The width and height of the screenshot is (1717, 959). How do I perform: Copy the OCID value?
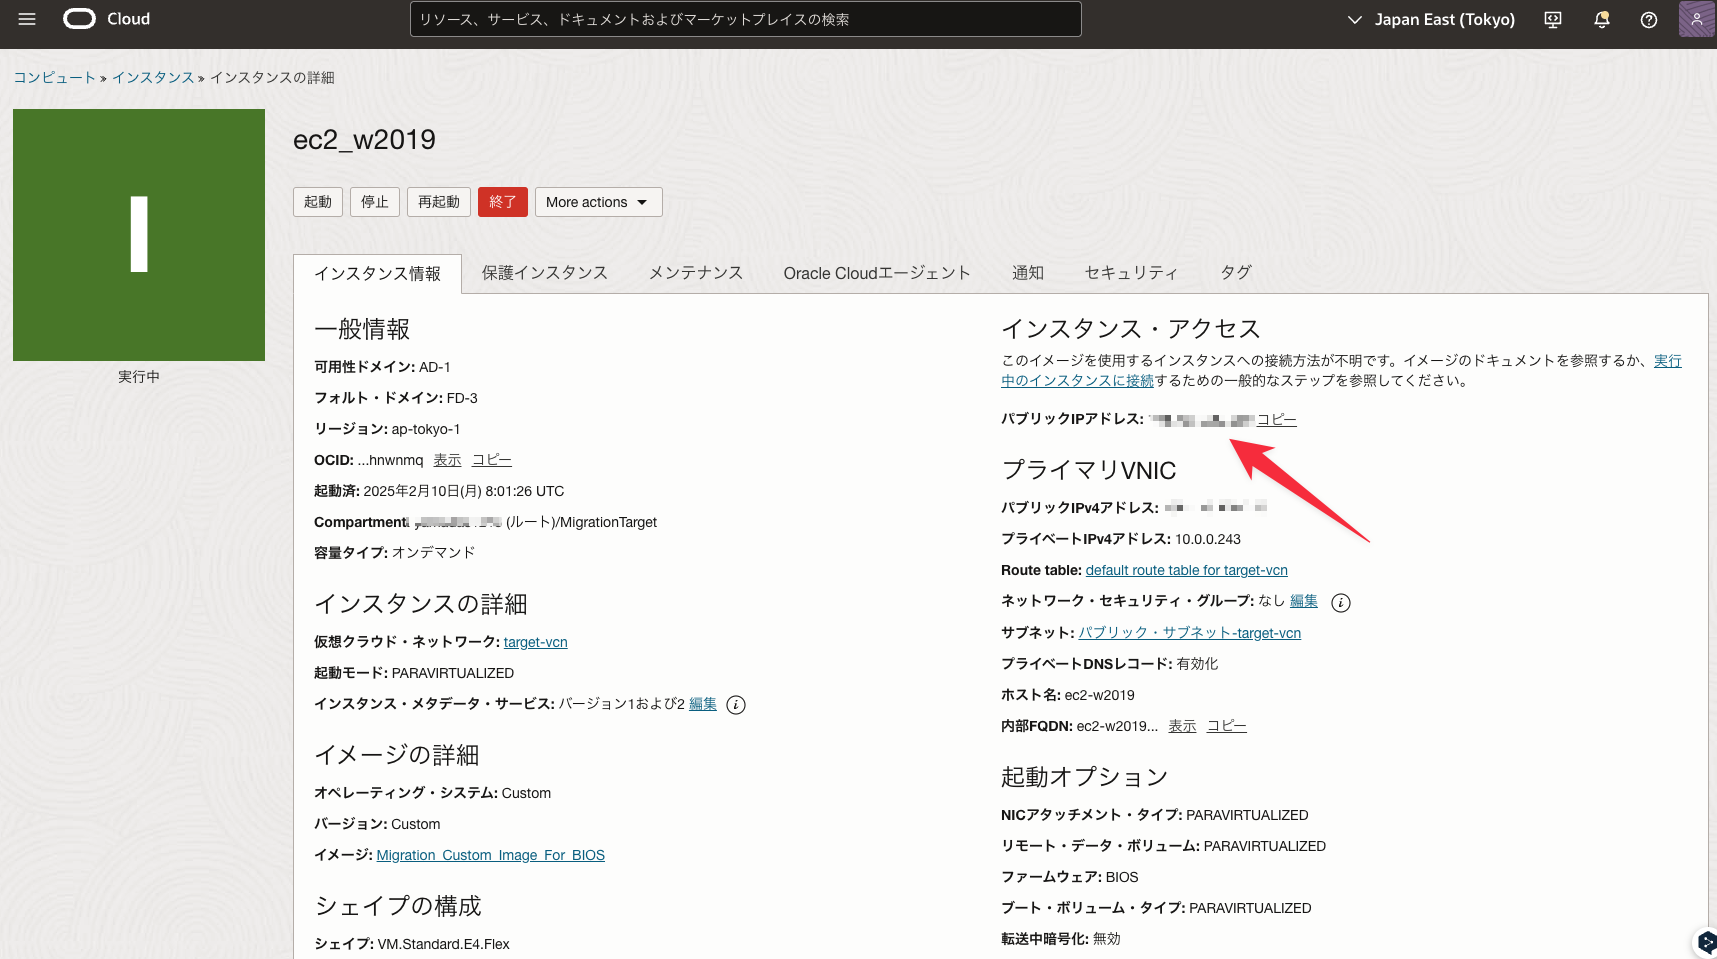pos(492,460)
